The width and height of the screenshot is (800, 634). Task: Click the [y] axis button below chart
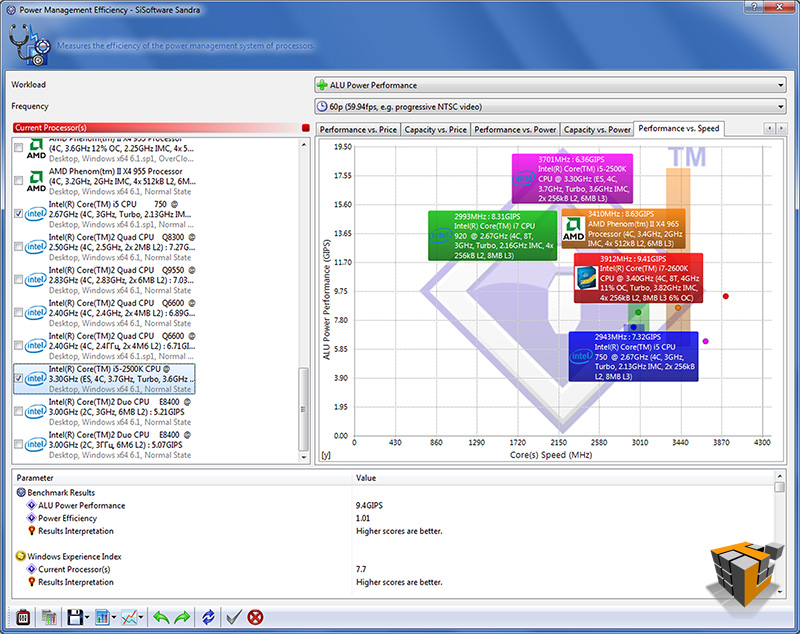[x=326, y=455]
